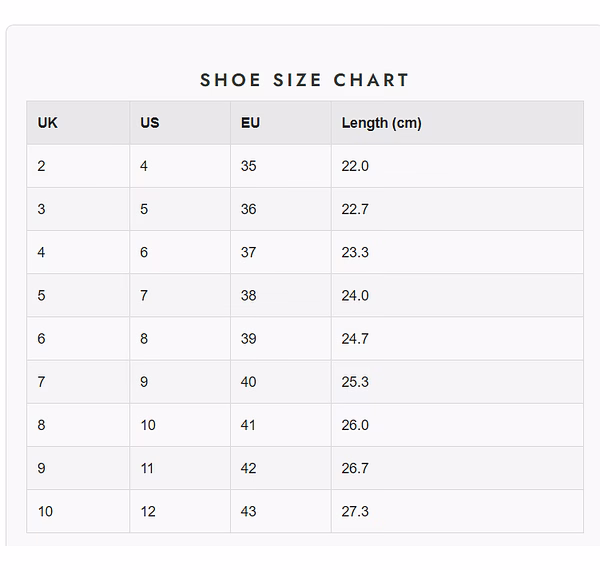Select the EU 43 cell

(x=249, y=511)
